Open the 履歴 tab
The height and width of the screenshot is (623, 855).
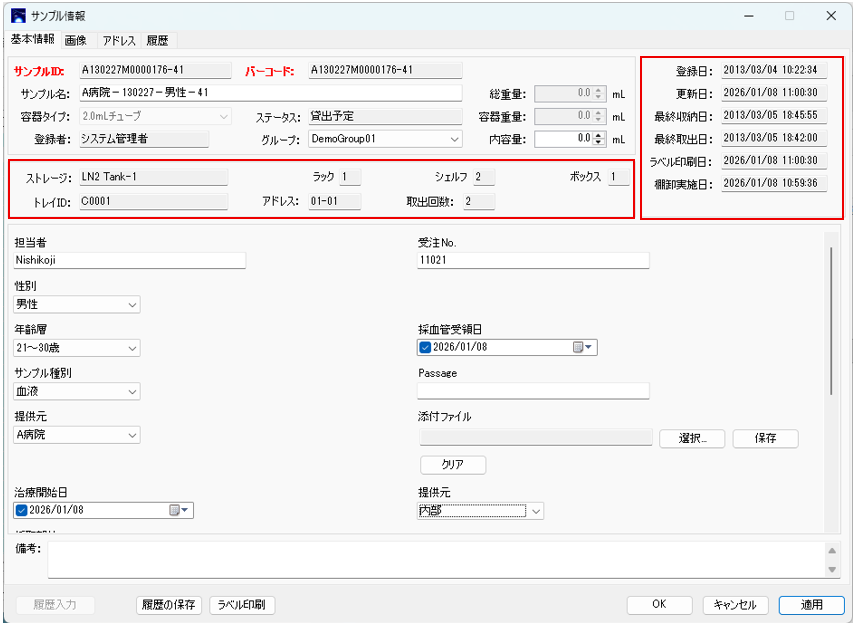pos(158,40)
